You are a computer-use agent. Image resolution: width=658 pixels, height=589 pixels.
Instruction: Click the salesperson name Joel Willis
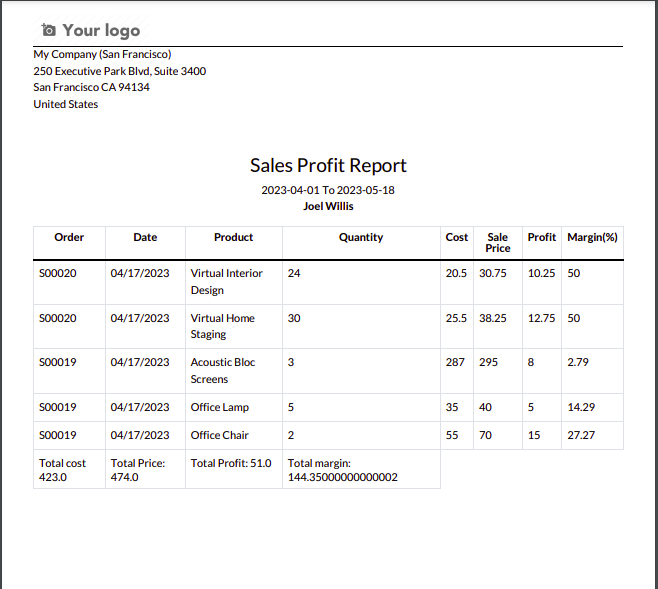tap(328, 206)
